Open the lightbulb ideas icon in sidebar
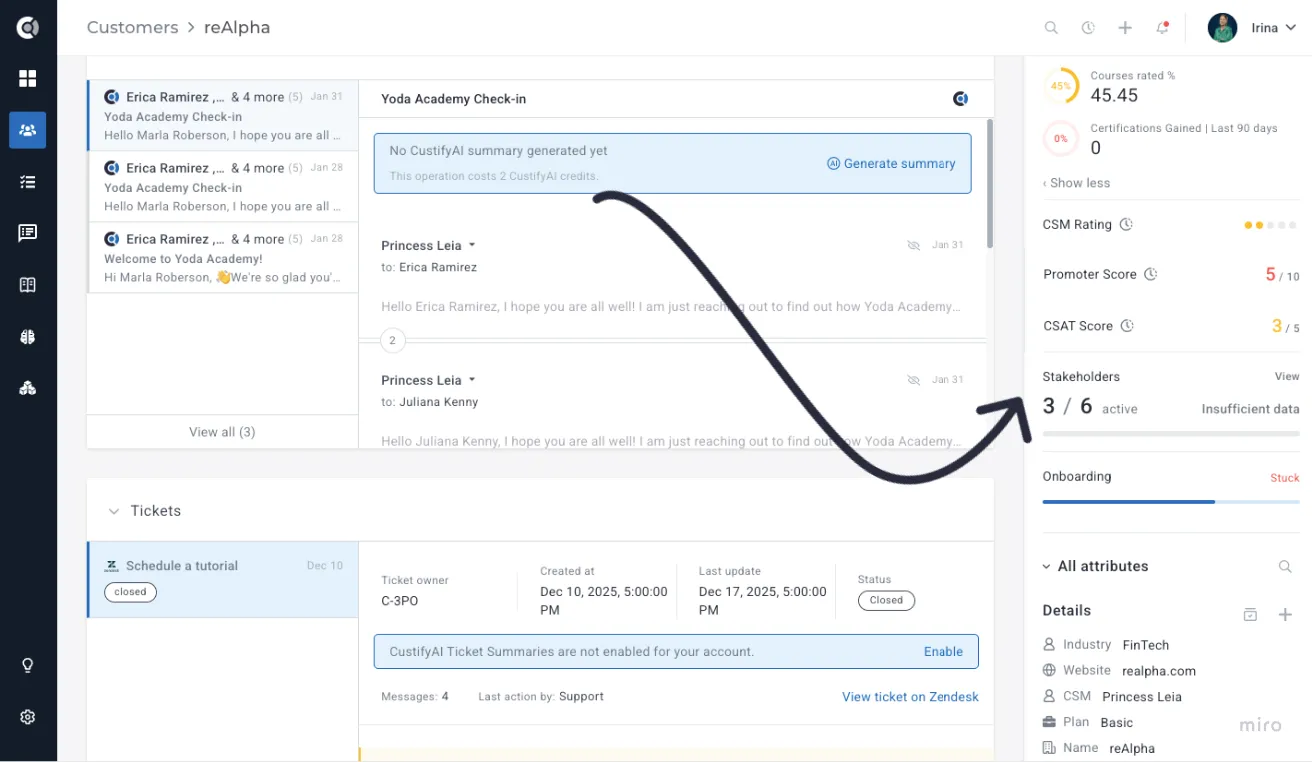 click(x=28, y=666)
